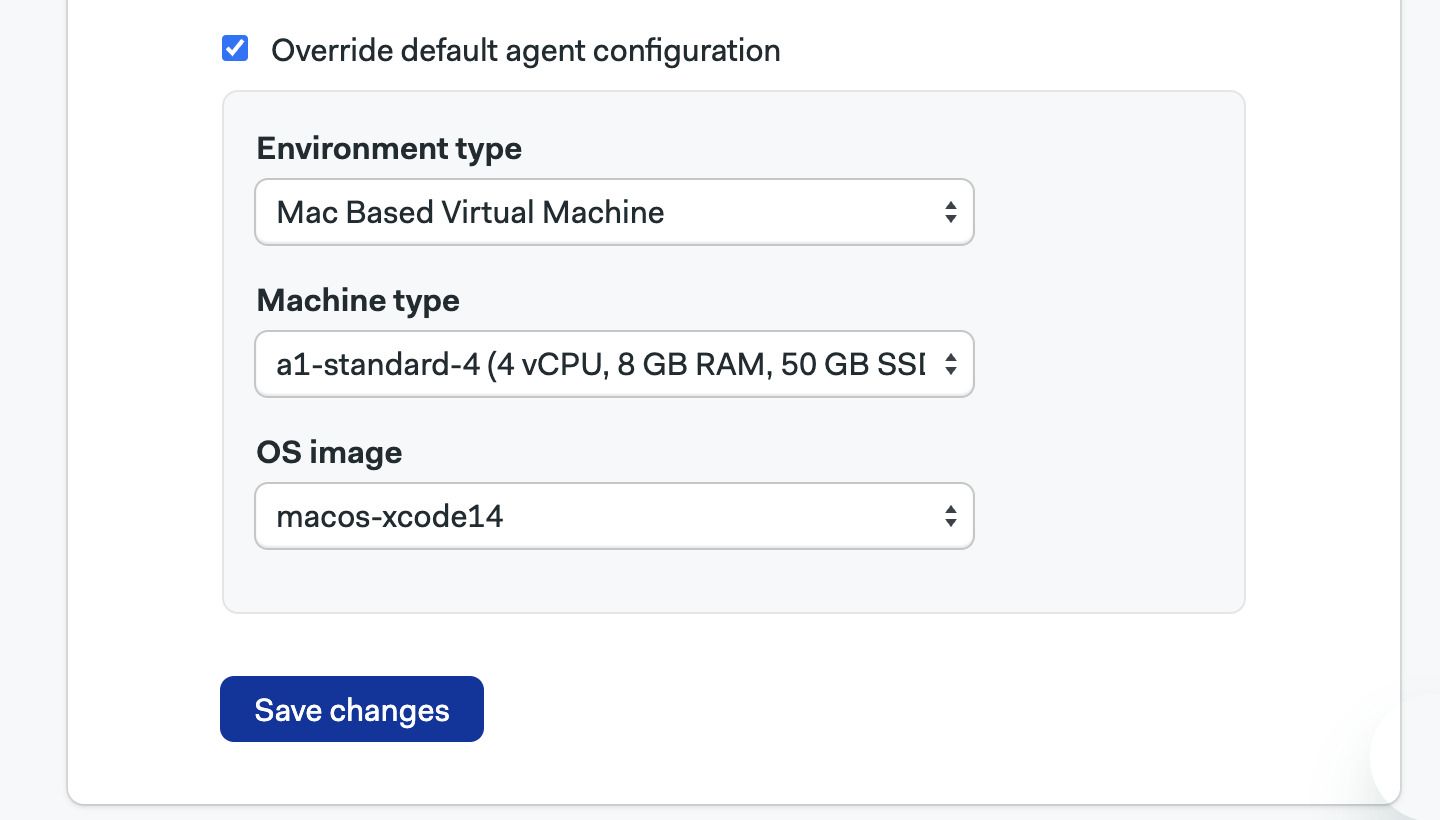Click the Machine type heading
The width and height of the screenshot is (1440, 820).
click(x=358, y=301)
